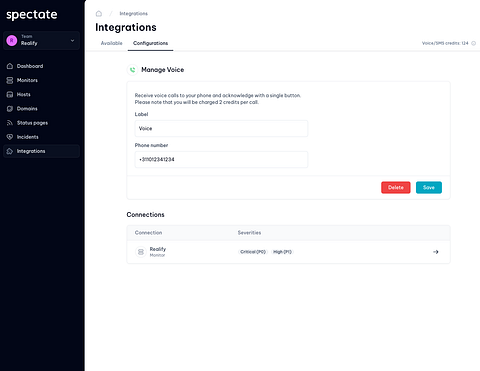The width and height of the screenshot is (480, 371).
Task: Click the Voice/SMS credits info icon
Action: tap(473, 43)
